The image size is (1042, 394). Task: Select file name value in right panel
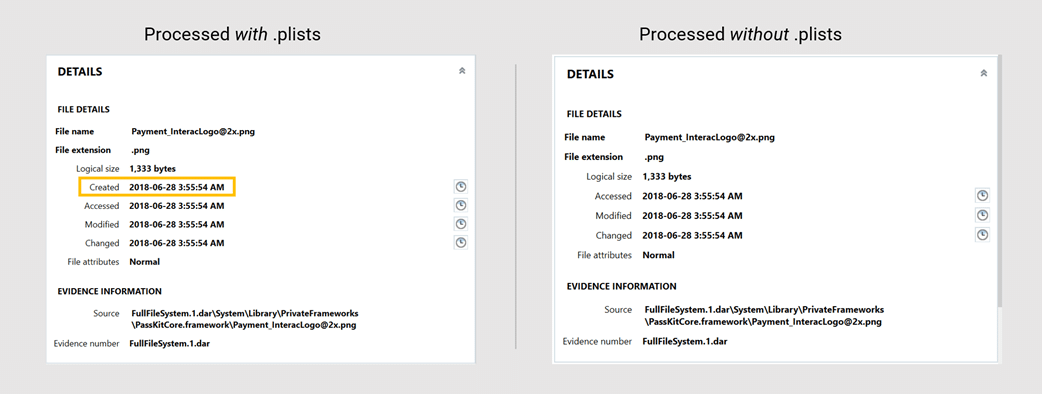pos(710,138)
